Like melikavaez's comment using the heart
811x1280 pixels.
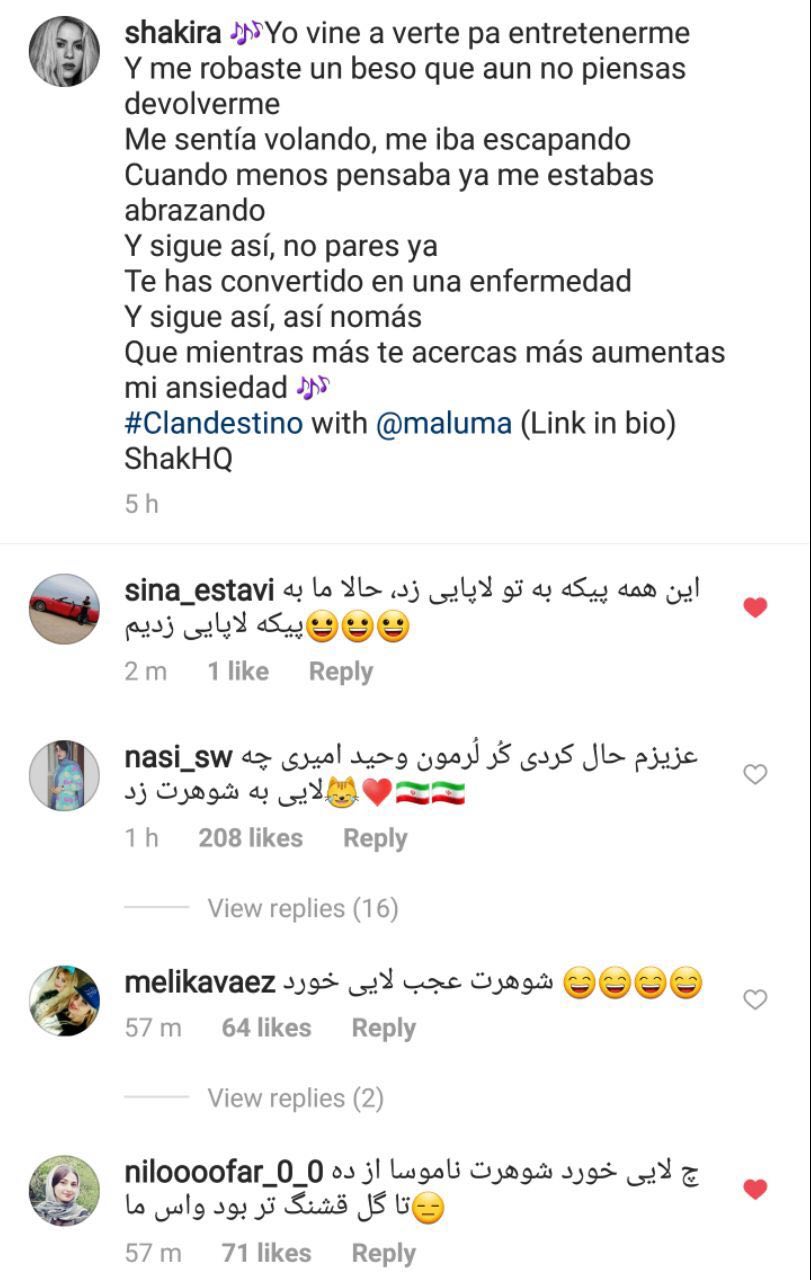[x=756, y=999]
